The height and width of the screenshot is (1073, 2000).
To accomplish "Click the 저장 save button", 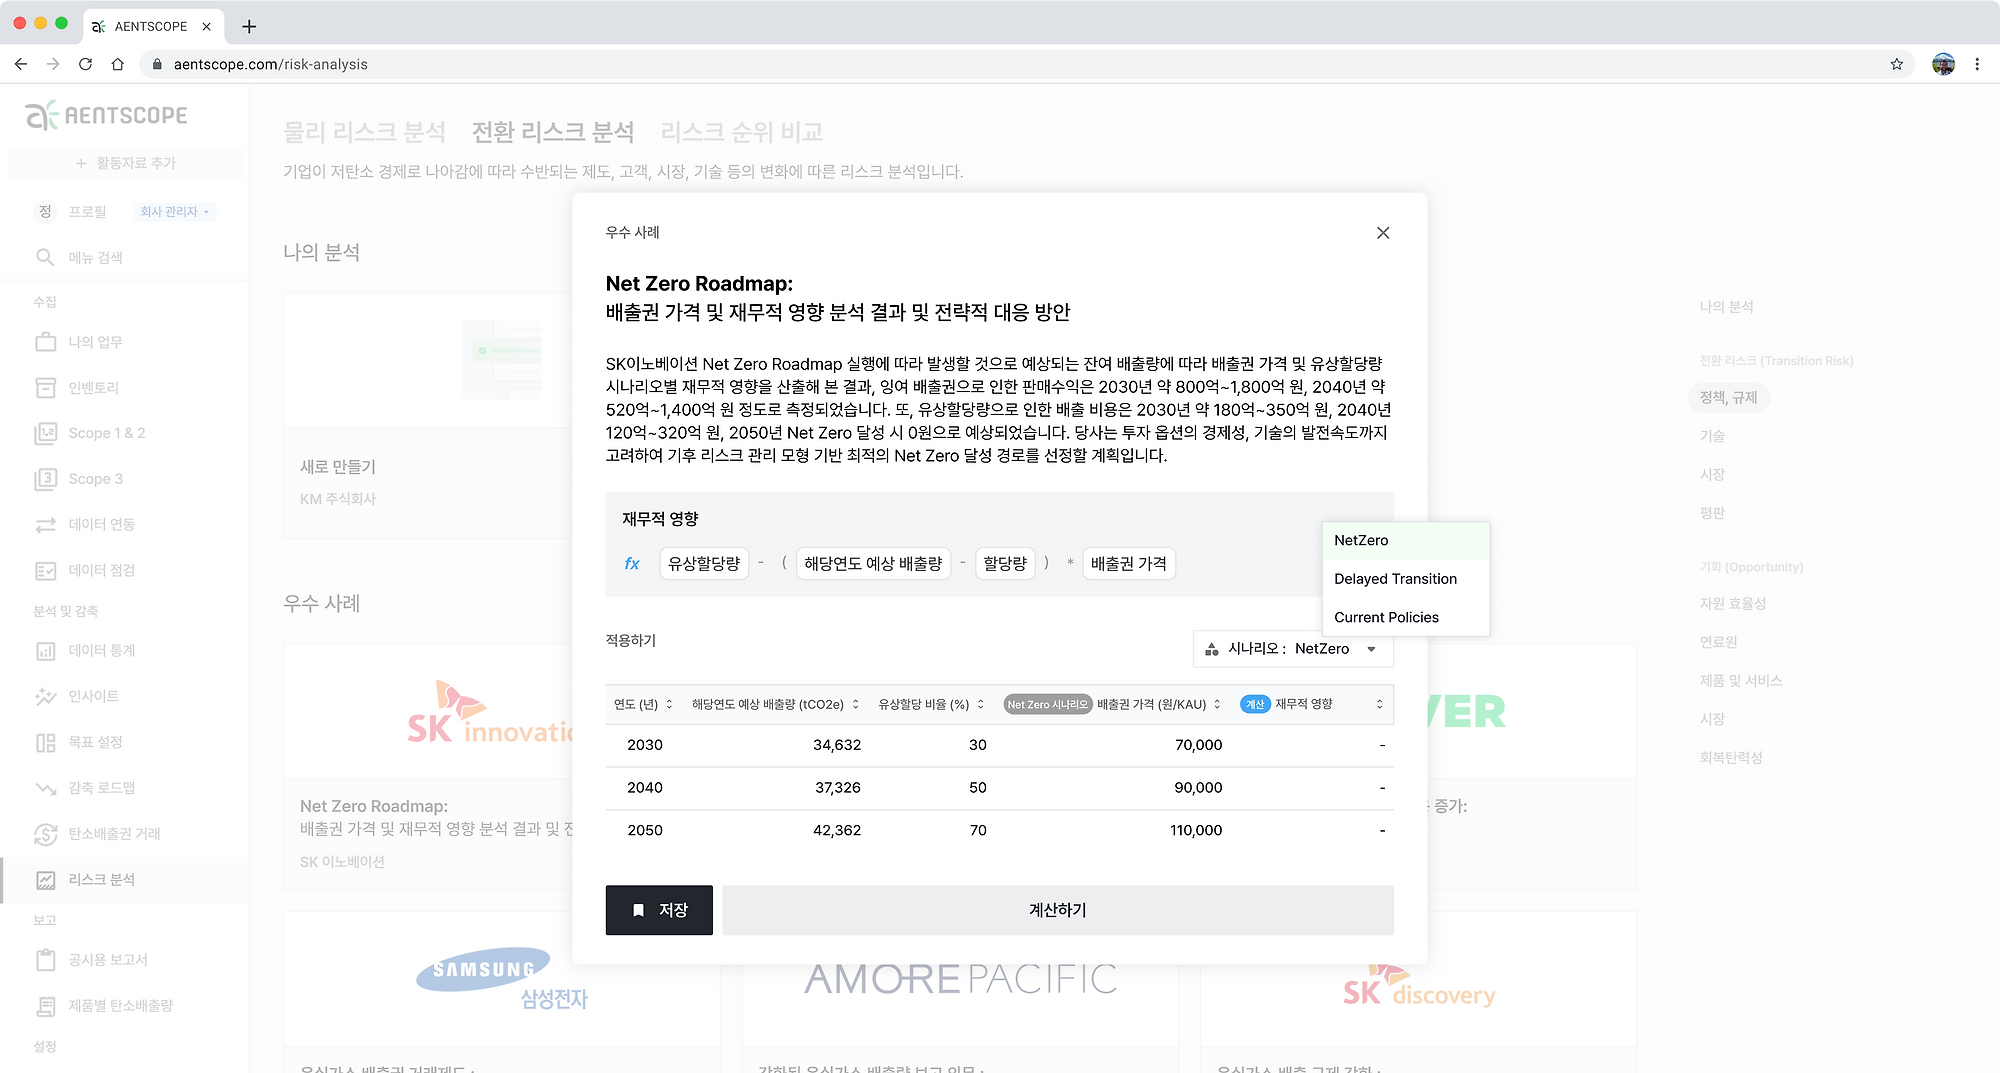I will 659,910.
